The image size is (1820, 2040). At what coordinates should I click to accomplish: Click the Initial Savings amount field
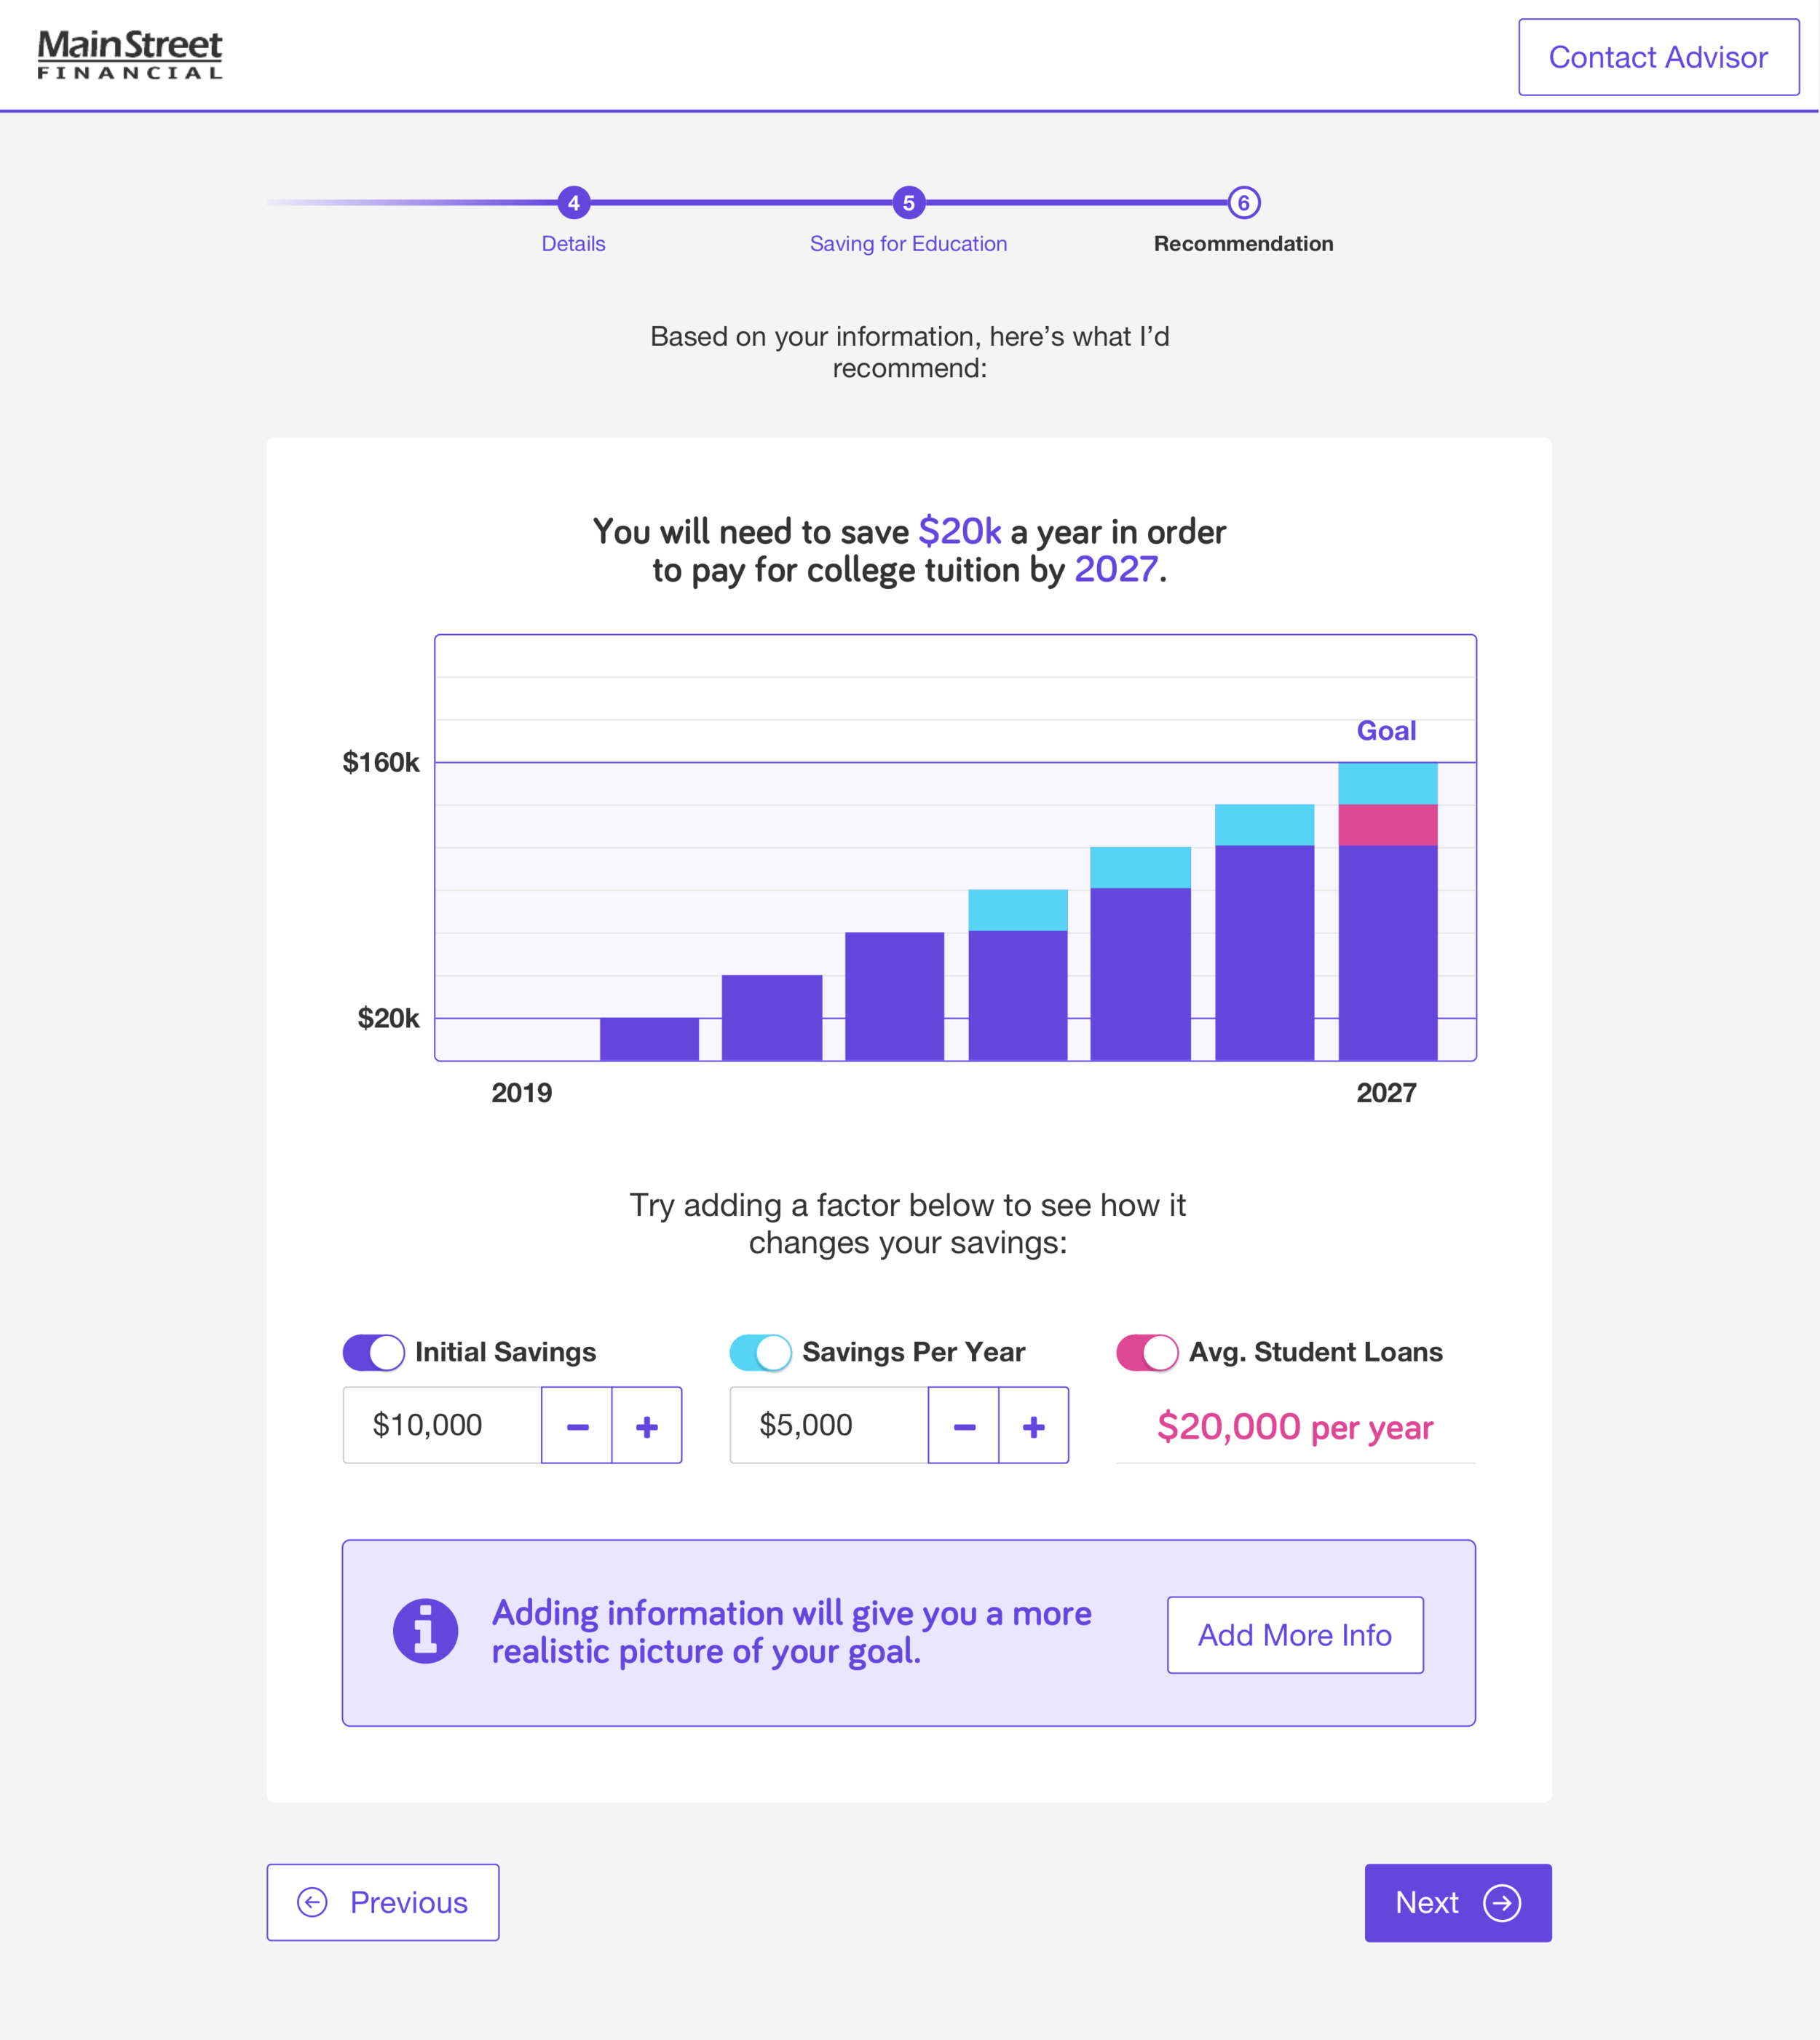tap(442, 1426)
